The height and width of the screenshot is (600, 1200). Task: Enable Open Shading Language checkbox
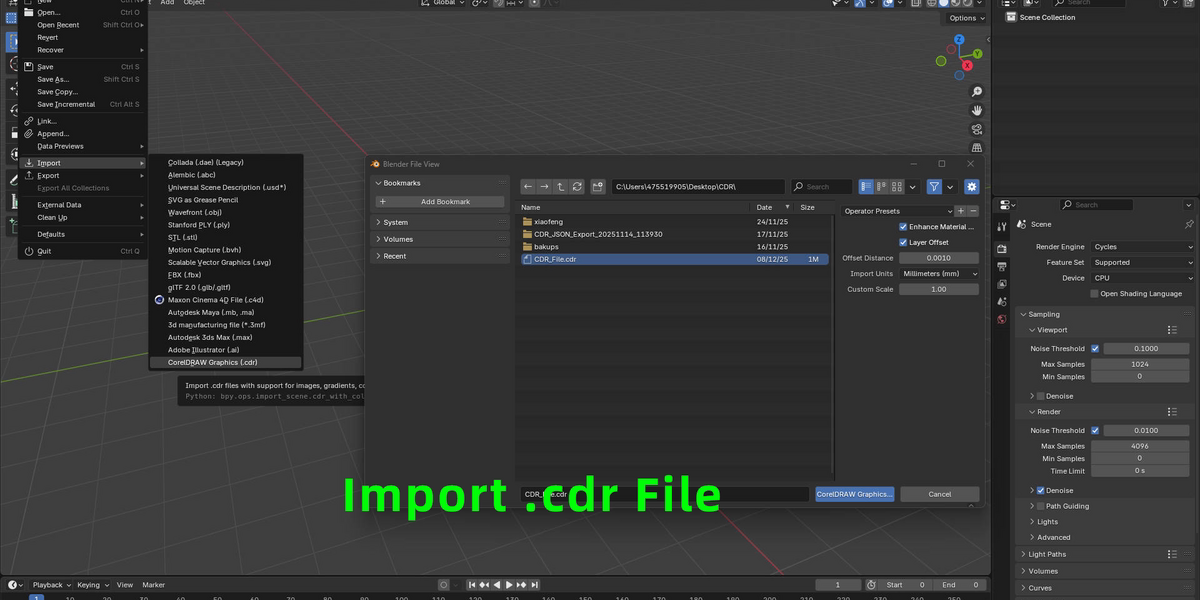[x=1094, y=293]
